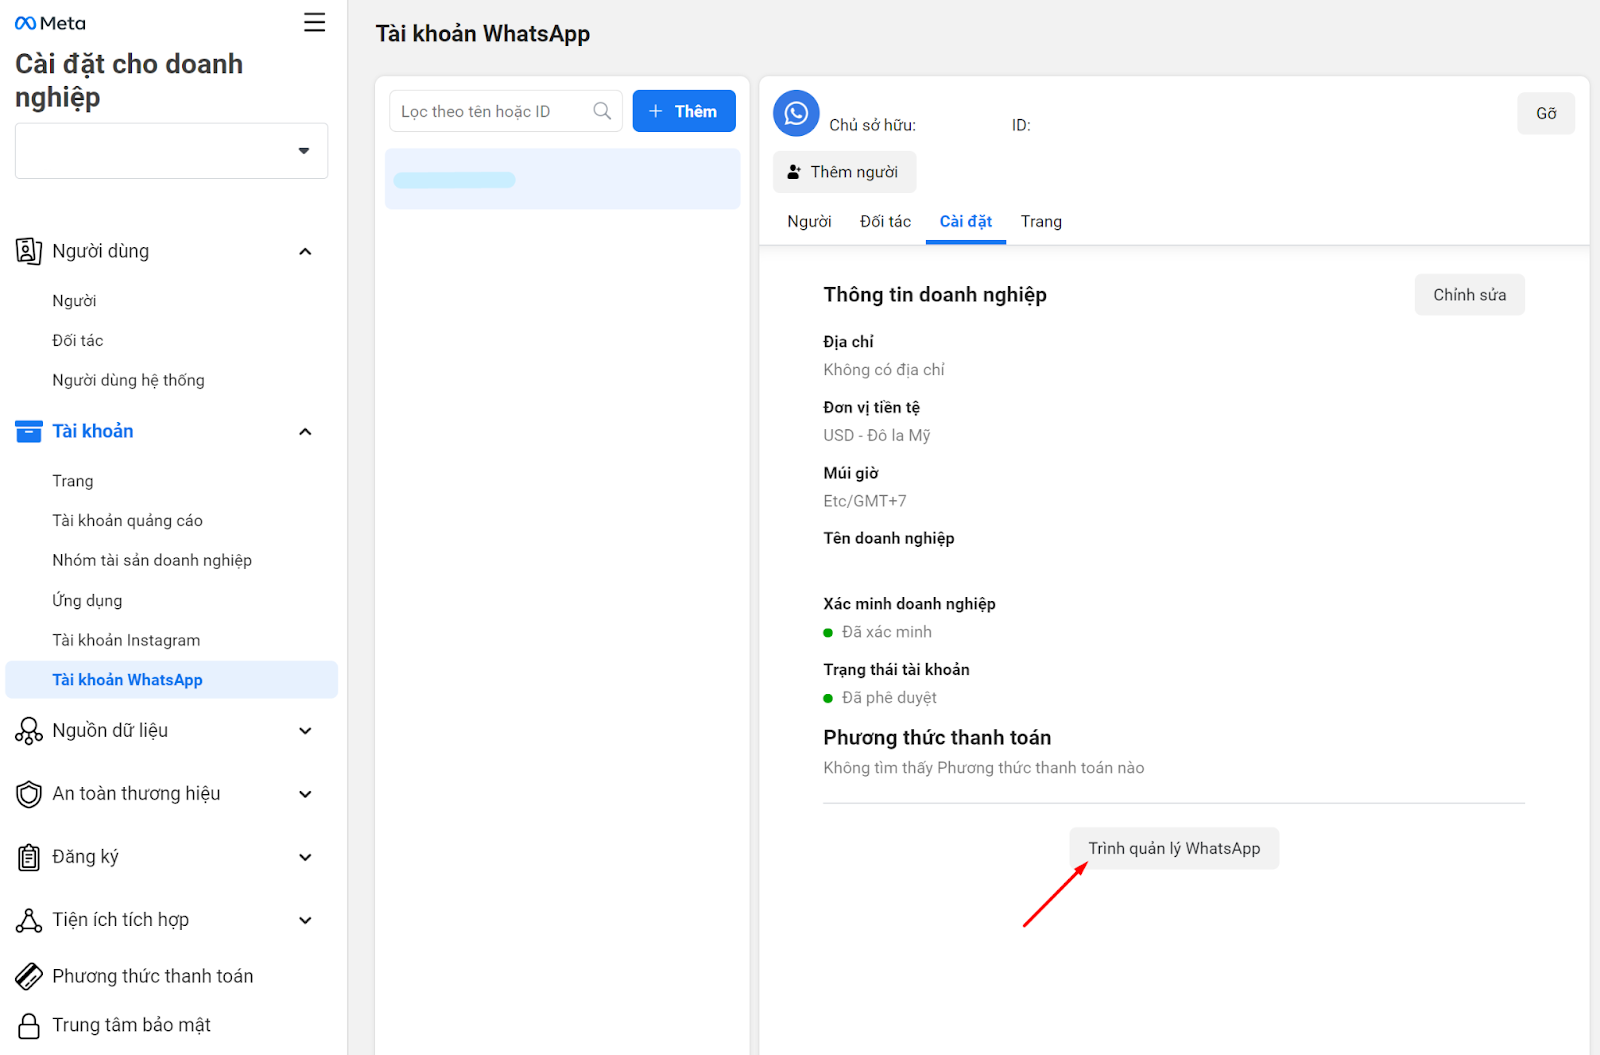
Task: Click the Gỡ remove button
Action: pos(1546,113)
